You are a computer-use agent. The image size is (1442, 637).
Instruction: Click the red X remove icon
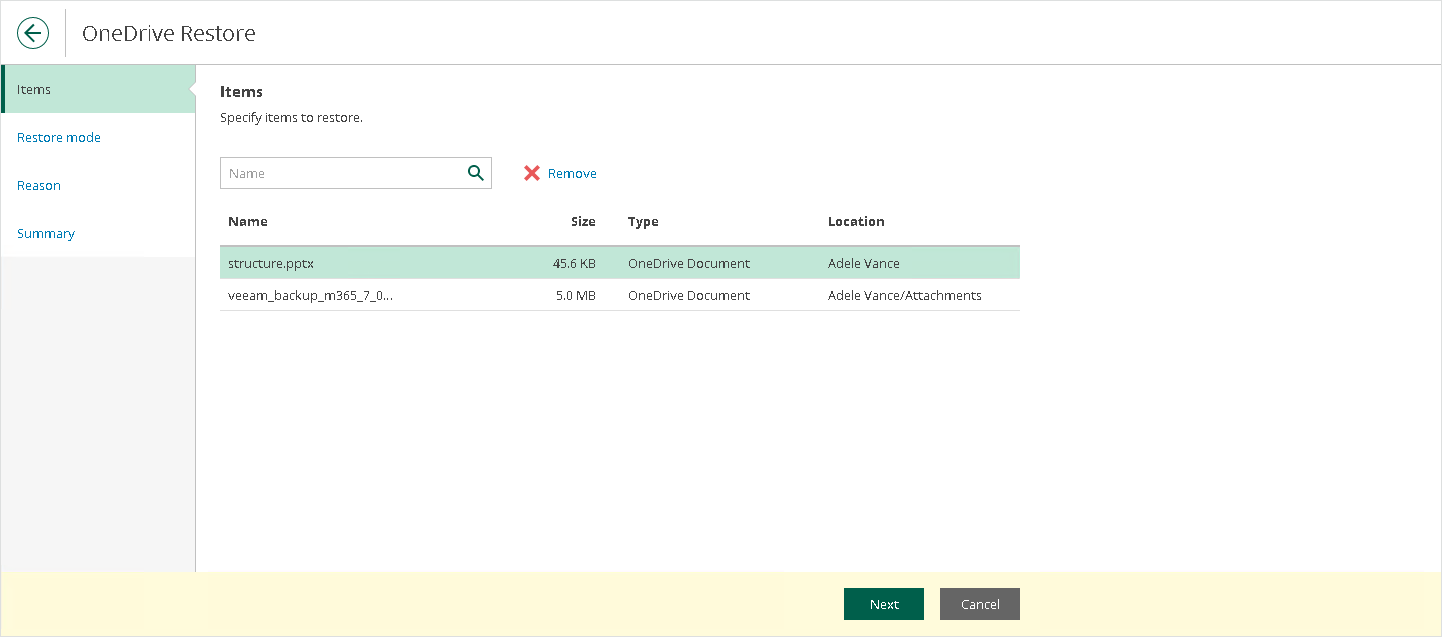(x=532, y=173)
